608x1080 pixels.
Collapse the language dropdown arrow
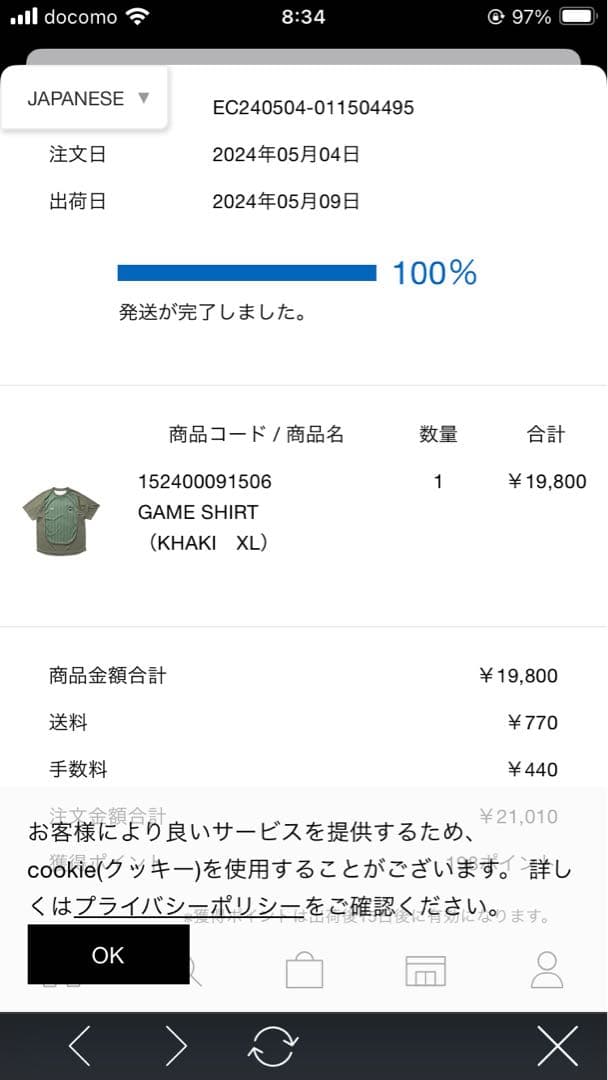(143, 98)
